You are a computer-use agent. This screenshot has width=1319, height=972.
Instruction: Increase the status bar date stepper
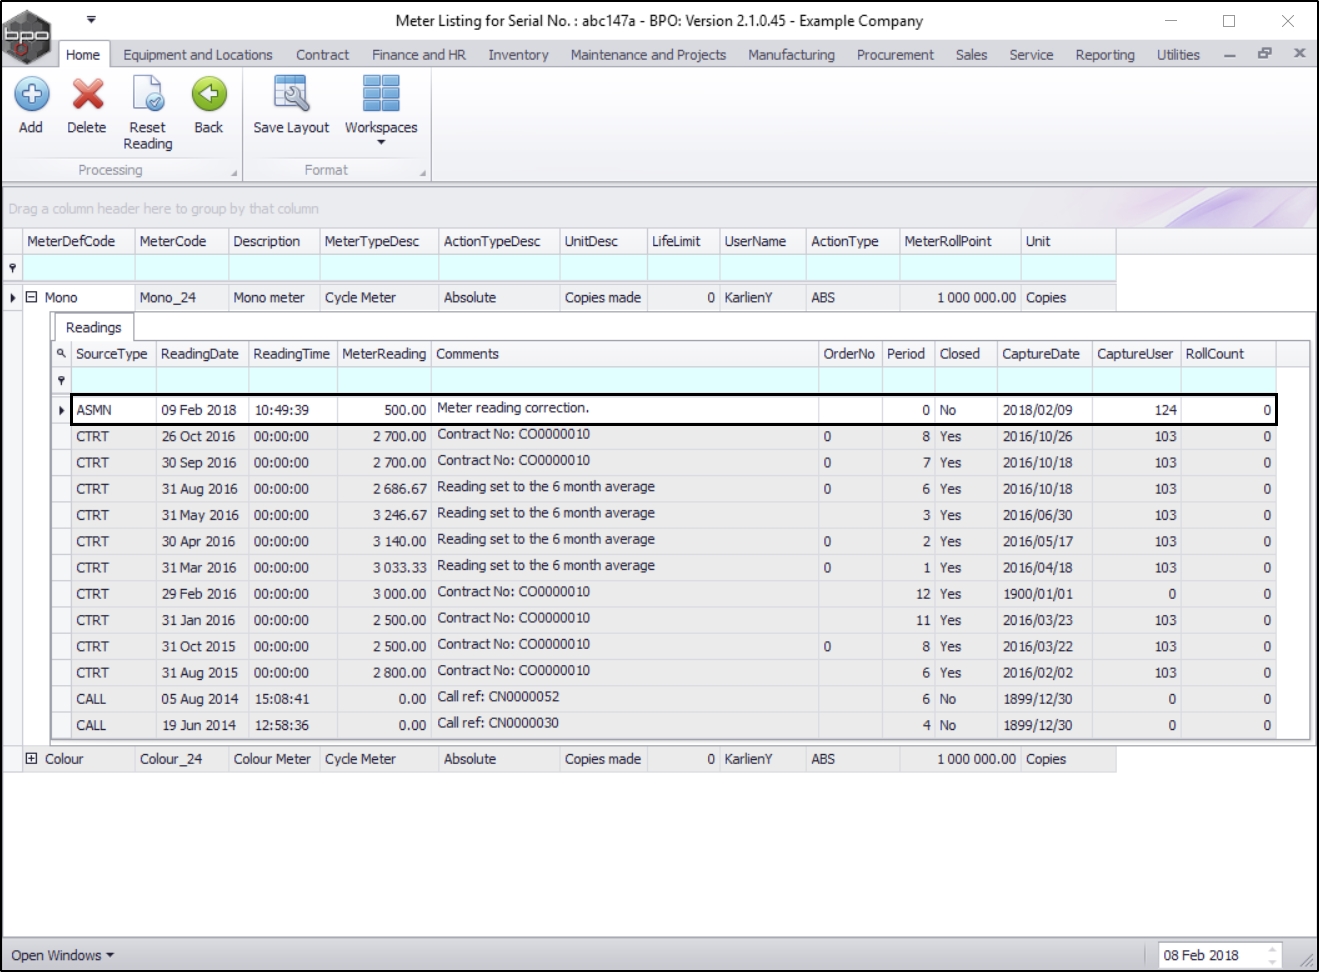tap(1273, 949)
